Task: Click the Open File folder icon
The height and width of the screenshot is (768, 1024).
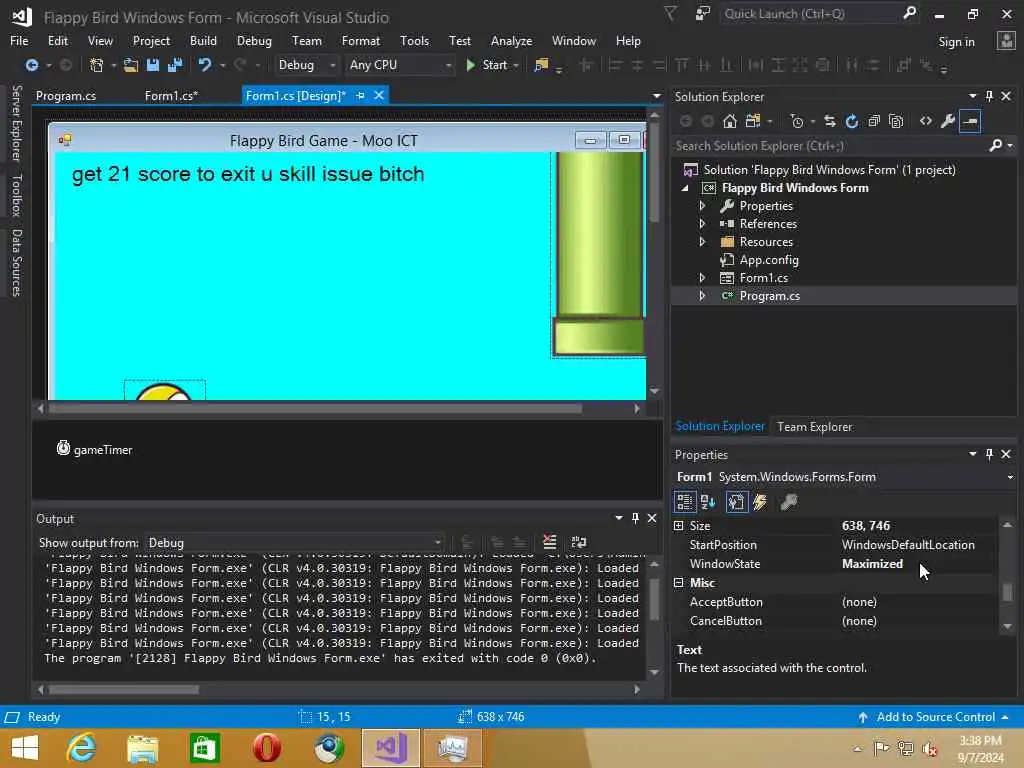Action: click(131, 65)
